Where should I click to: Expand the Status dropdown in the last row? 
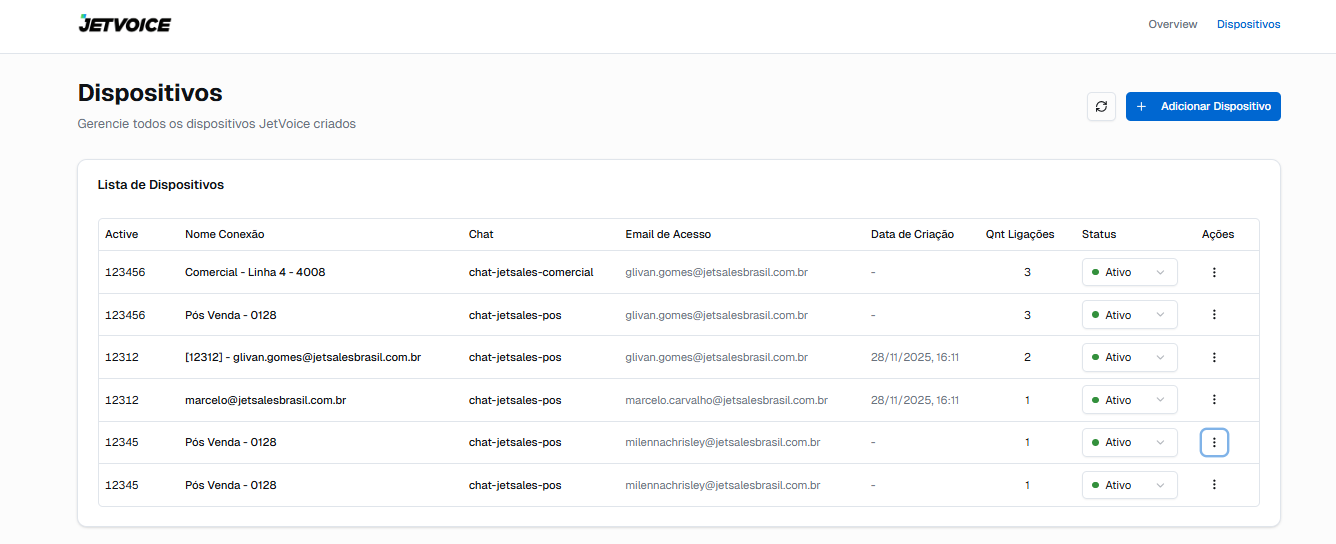point(1129,485)
